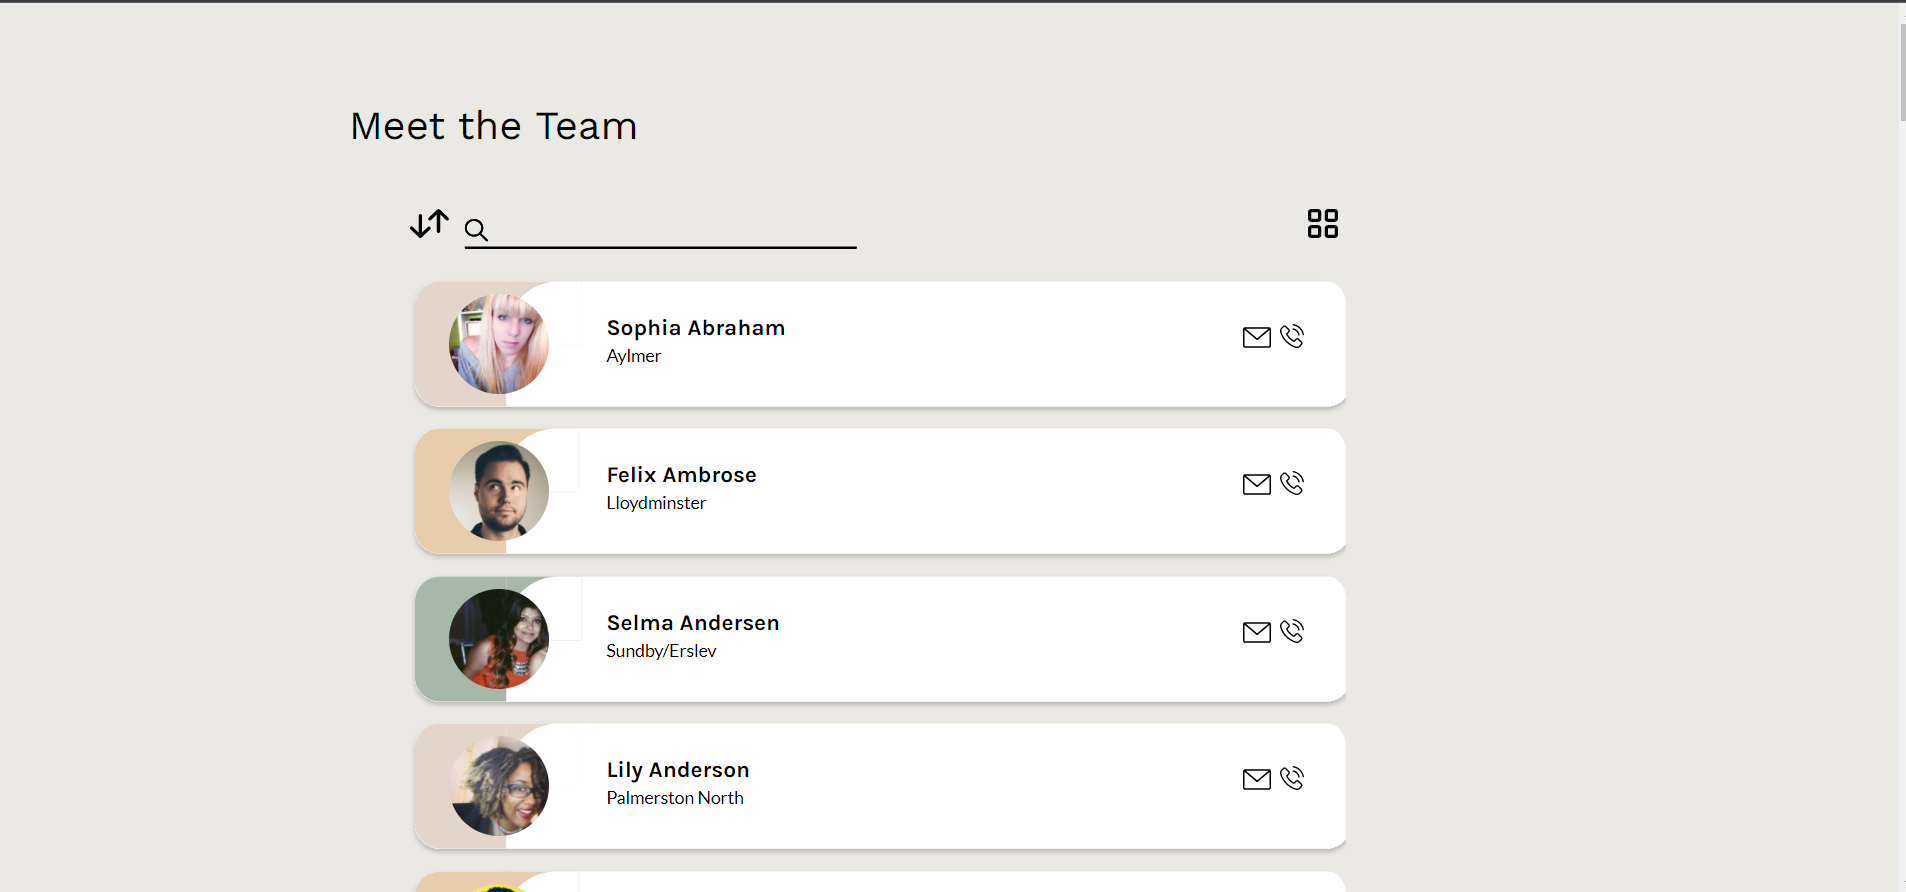Click the Meet the Team heading
Image resolution: width=1906 pixels, height=892 pixels.
point(493,126)
